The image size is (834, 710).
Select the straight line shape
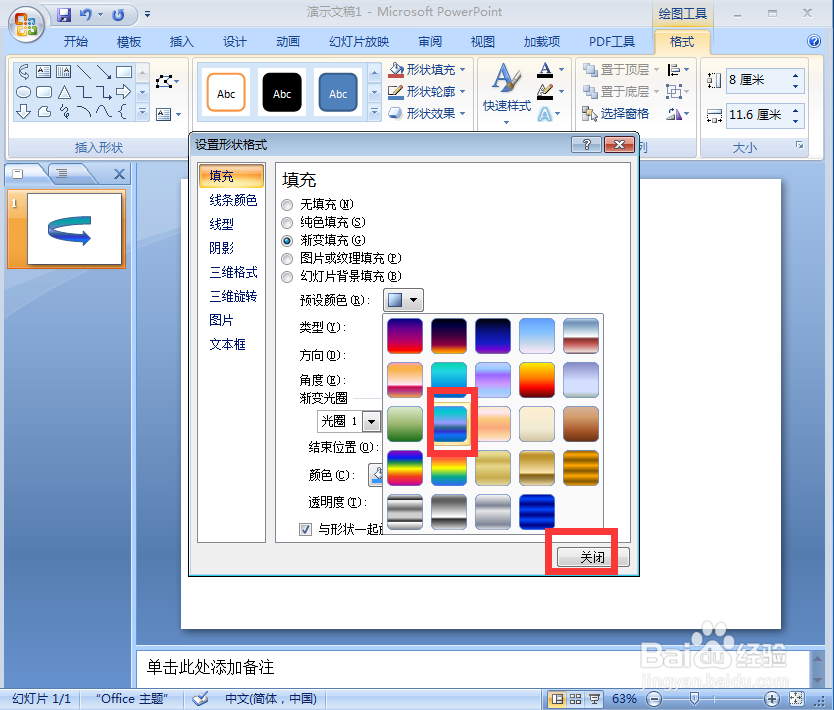(84, 71)
